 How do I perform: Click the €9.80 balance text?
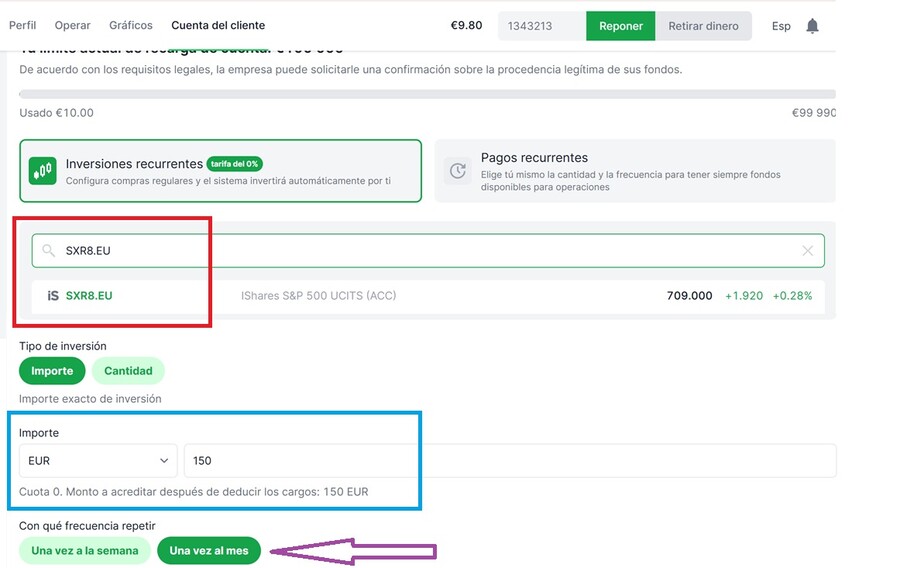(466, 25)
